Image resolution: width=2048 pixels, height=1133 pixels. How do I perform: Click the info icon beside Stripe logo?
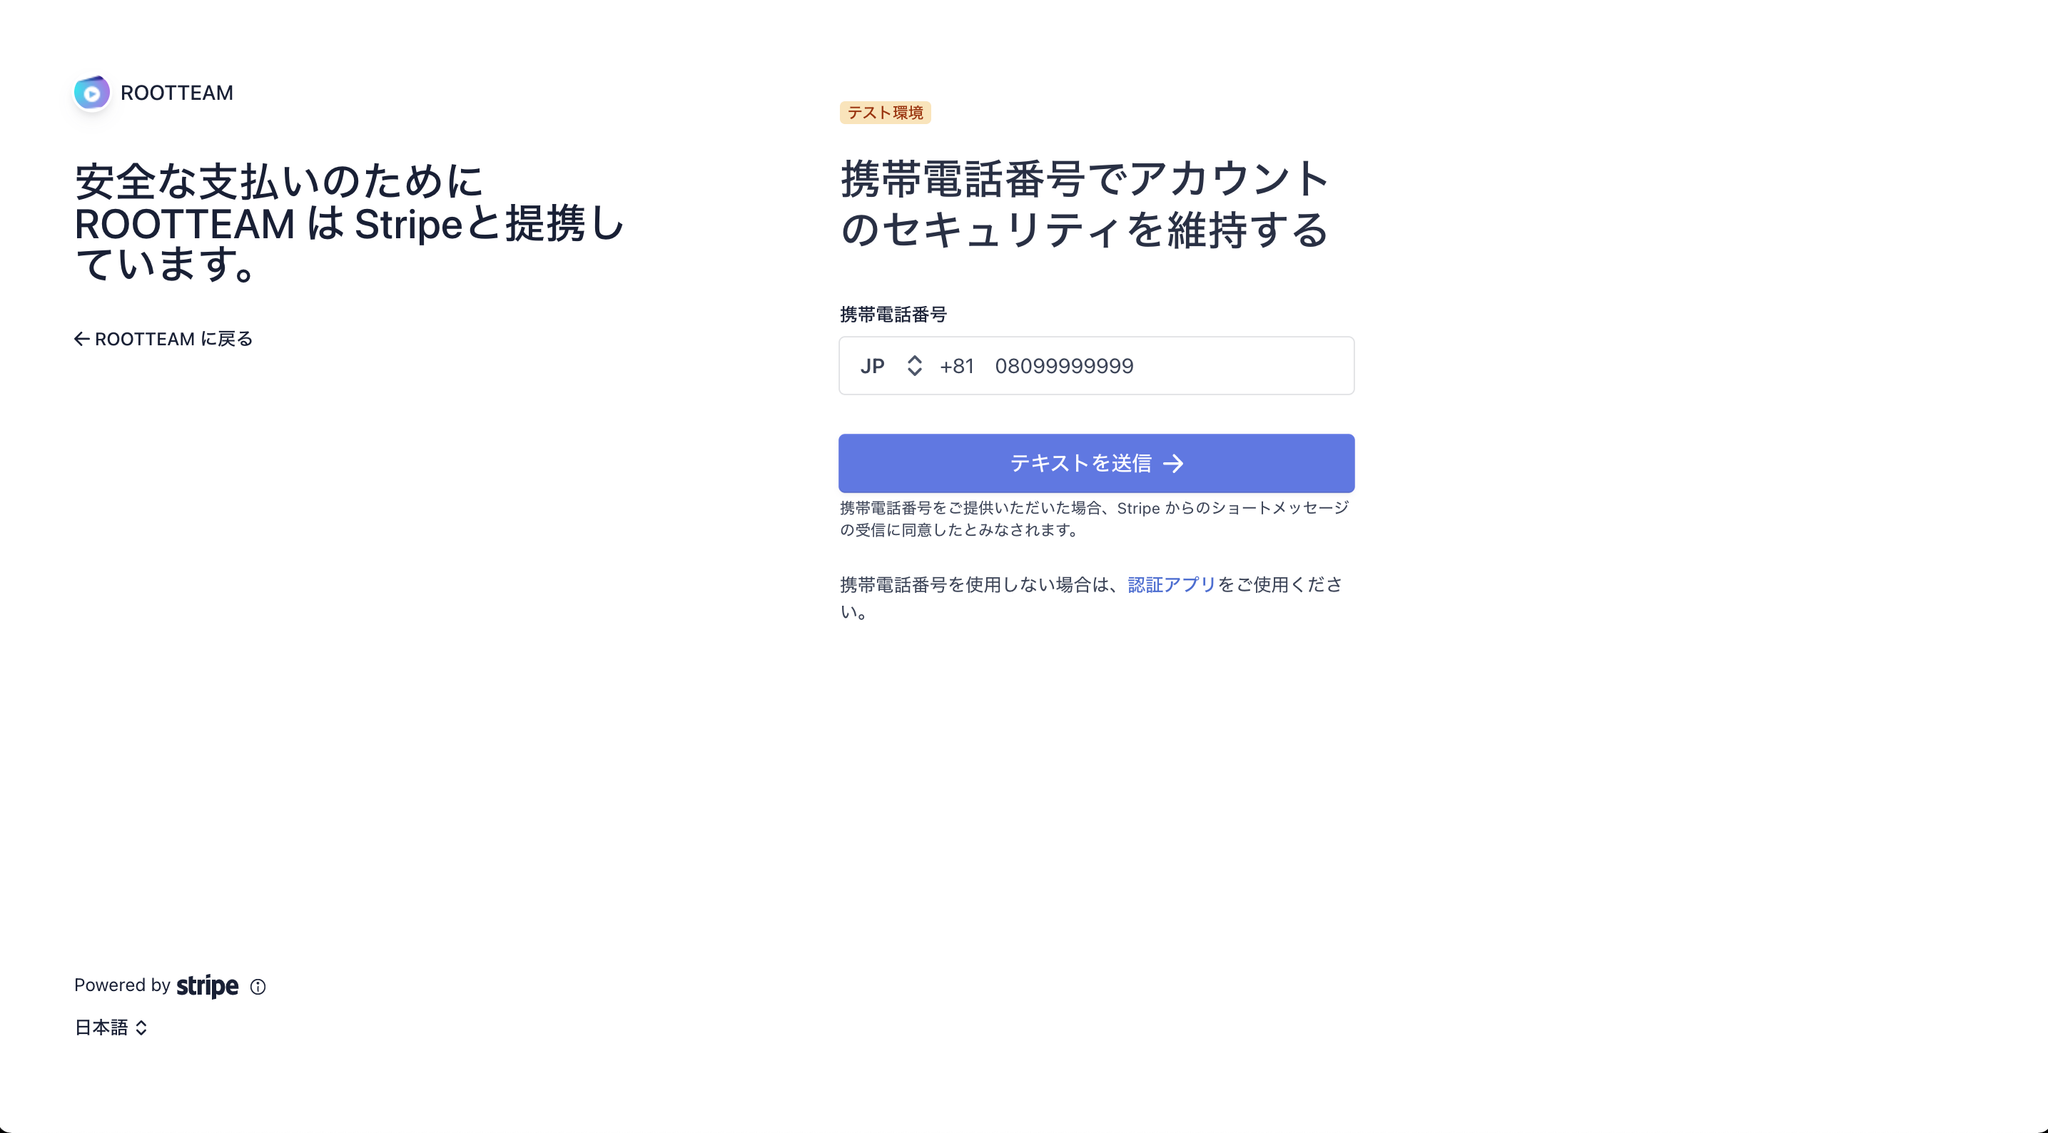point(258,987)
